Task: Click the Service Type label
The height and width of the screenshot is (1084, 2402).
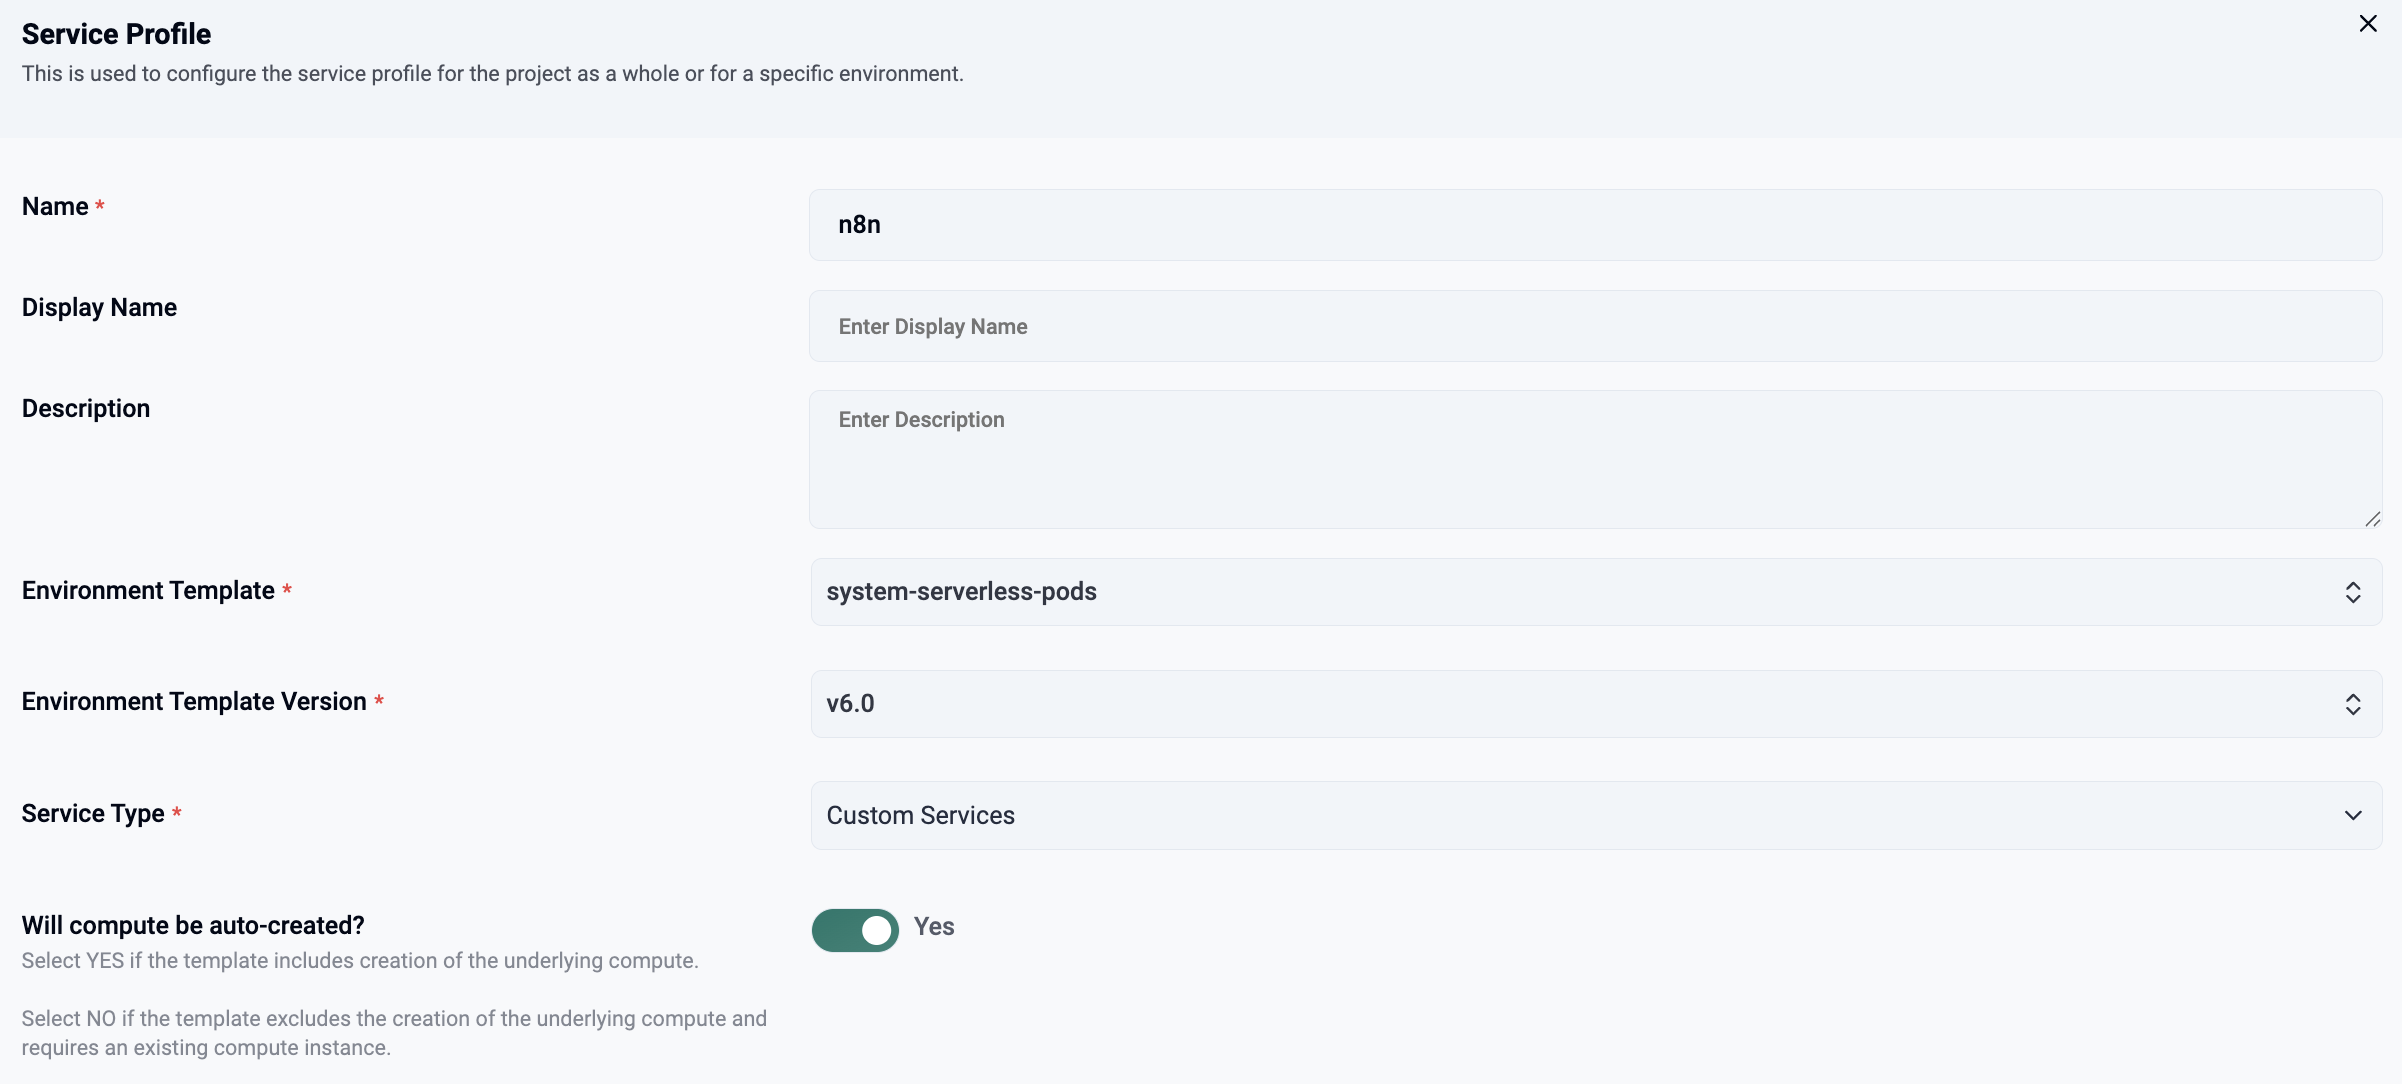Action: coord(93,814)
